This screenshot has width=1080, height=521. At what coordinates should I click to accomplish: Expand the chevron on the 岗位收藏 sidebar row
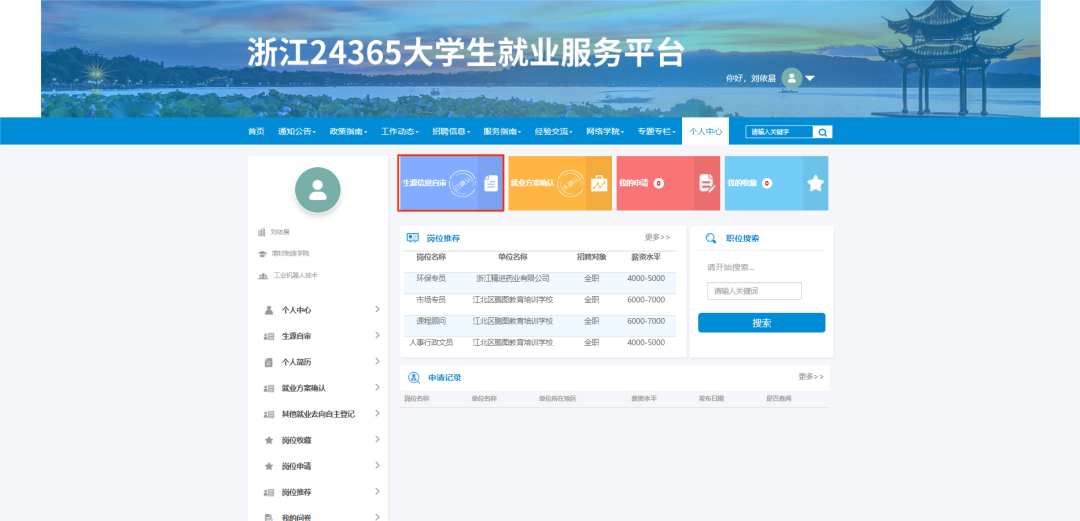[377, 440]
